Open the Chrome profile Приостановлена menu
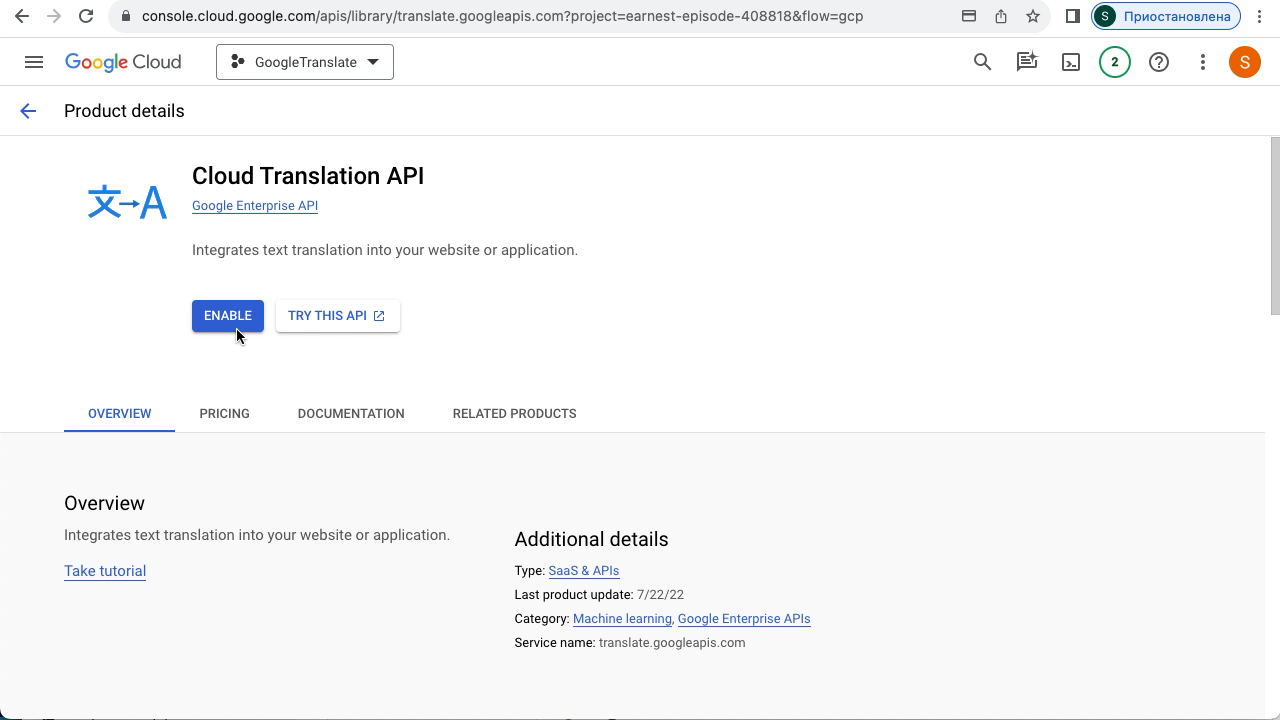This screenshot has width=1280, height=720. click(1166, 16)
